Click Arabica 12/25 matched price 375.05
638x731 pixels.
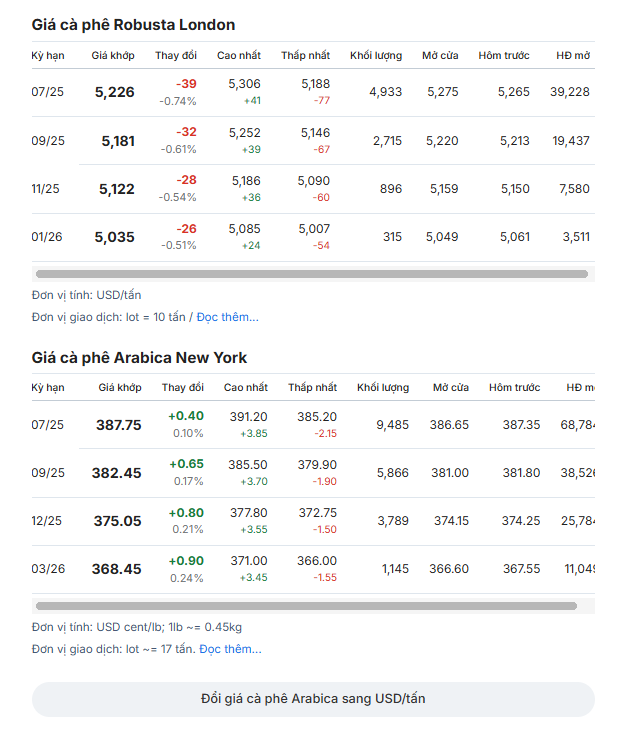coord(117,521)
